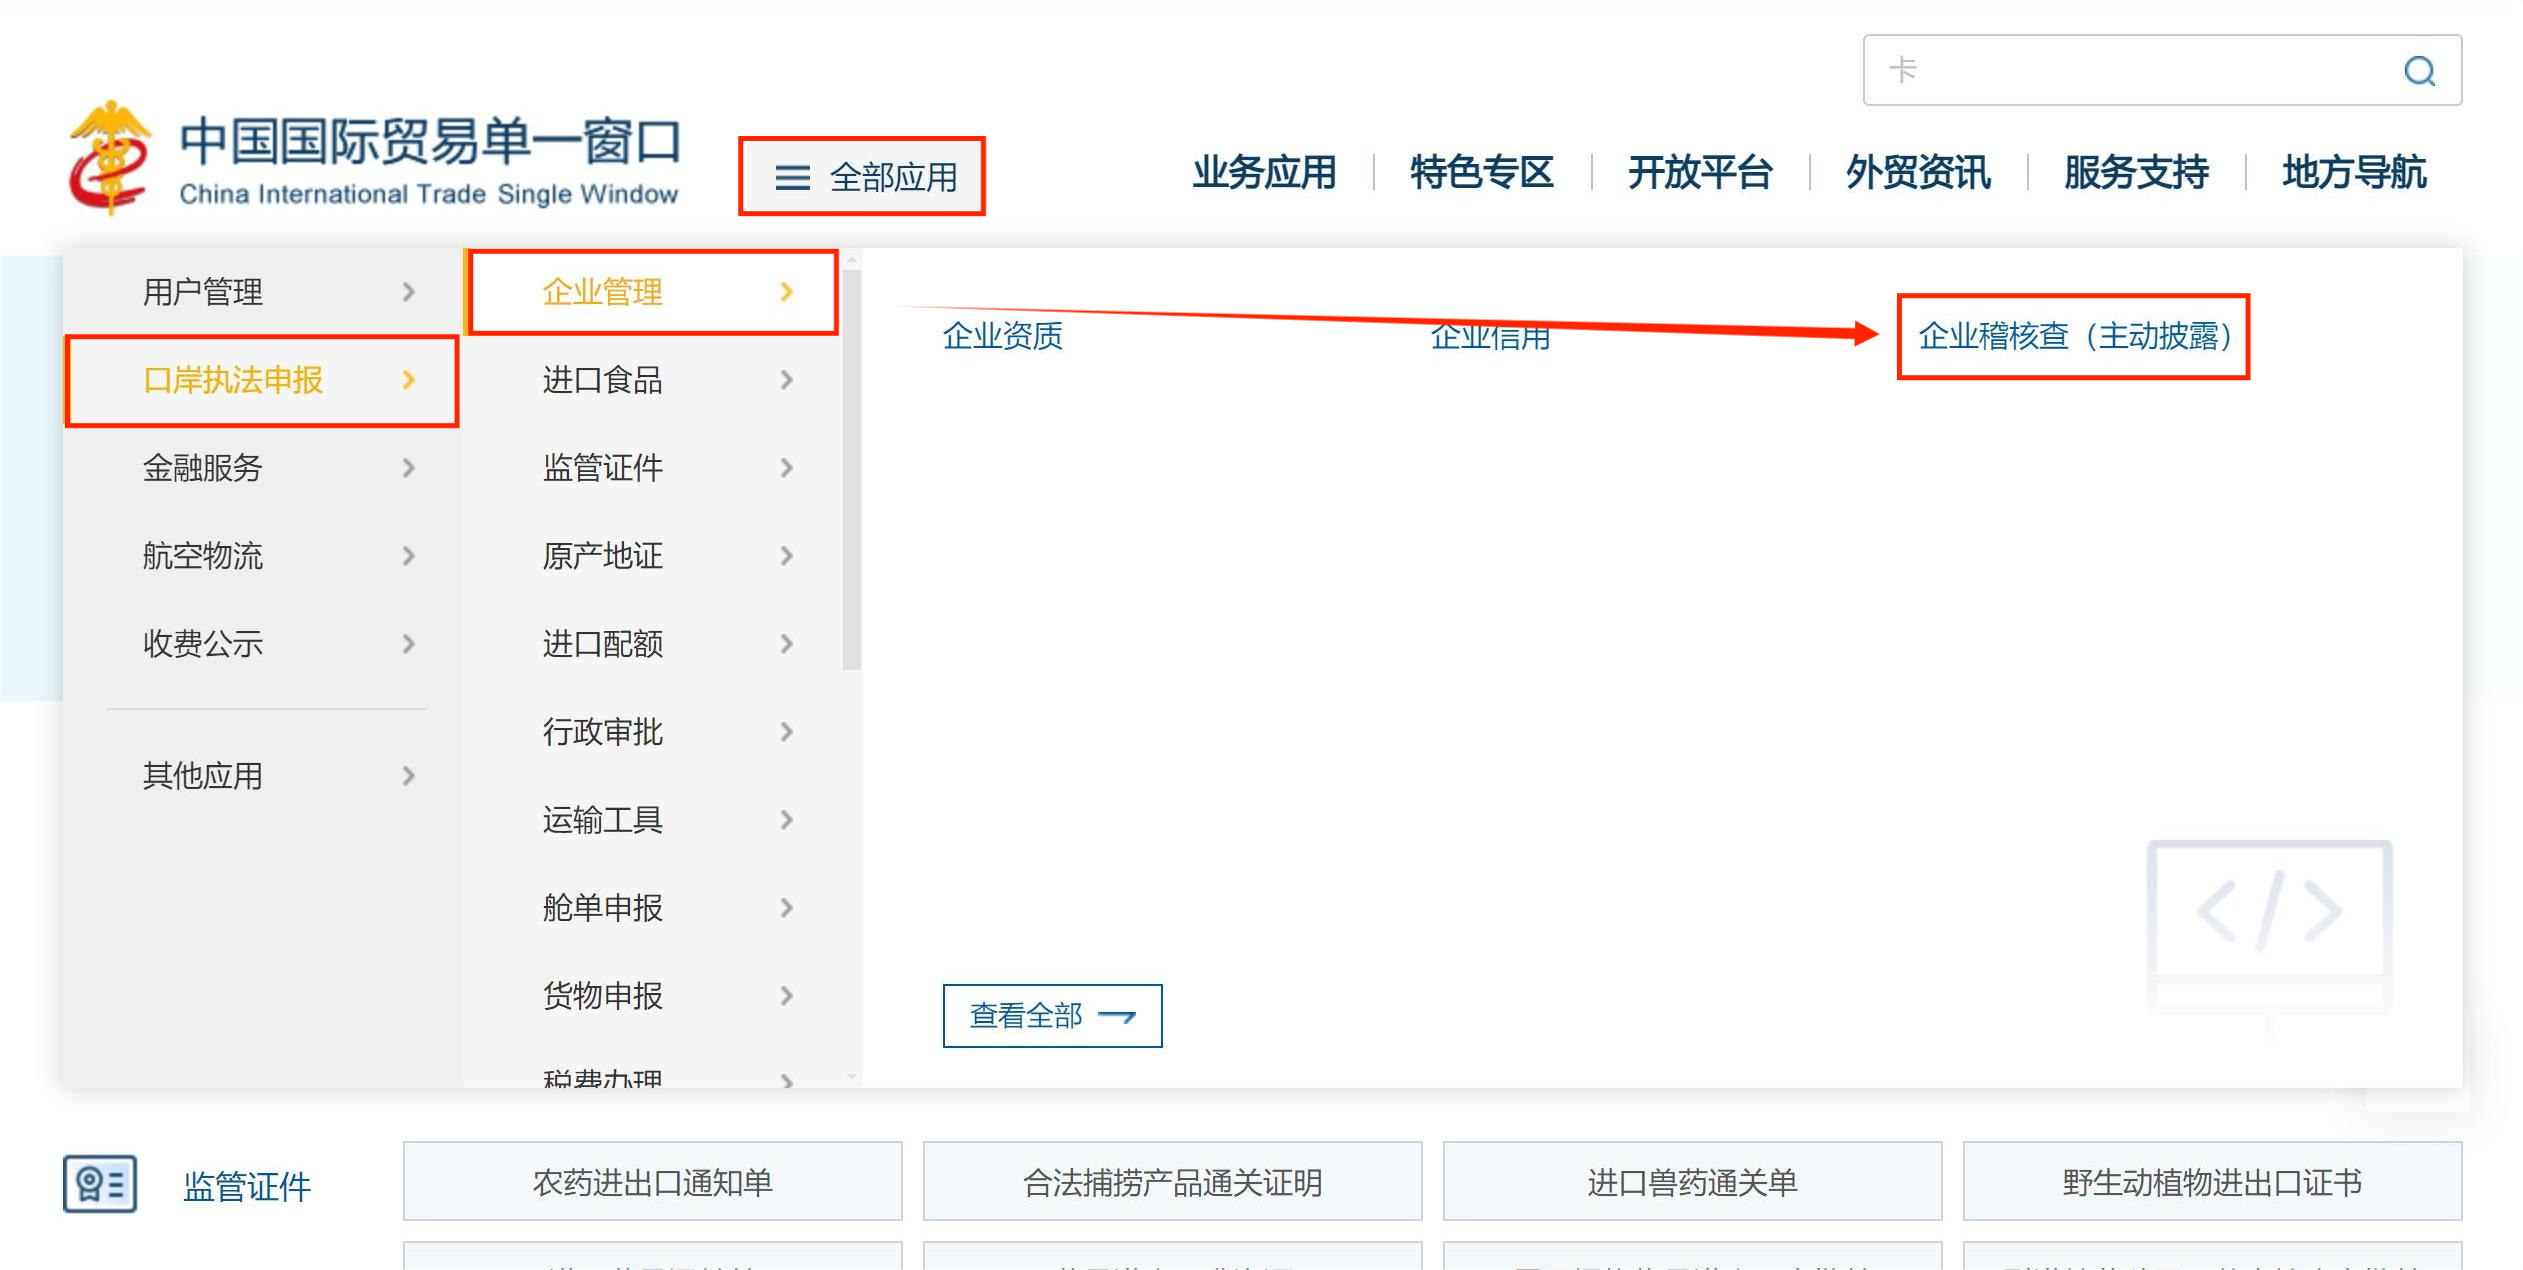The width and height of the screenshot is (2523, 1270).
Task: Select the 企业管理 submenu item
Action: [x=603, y=292]
